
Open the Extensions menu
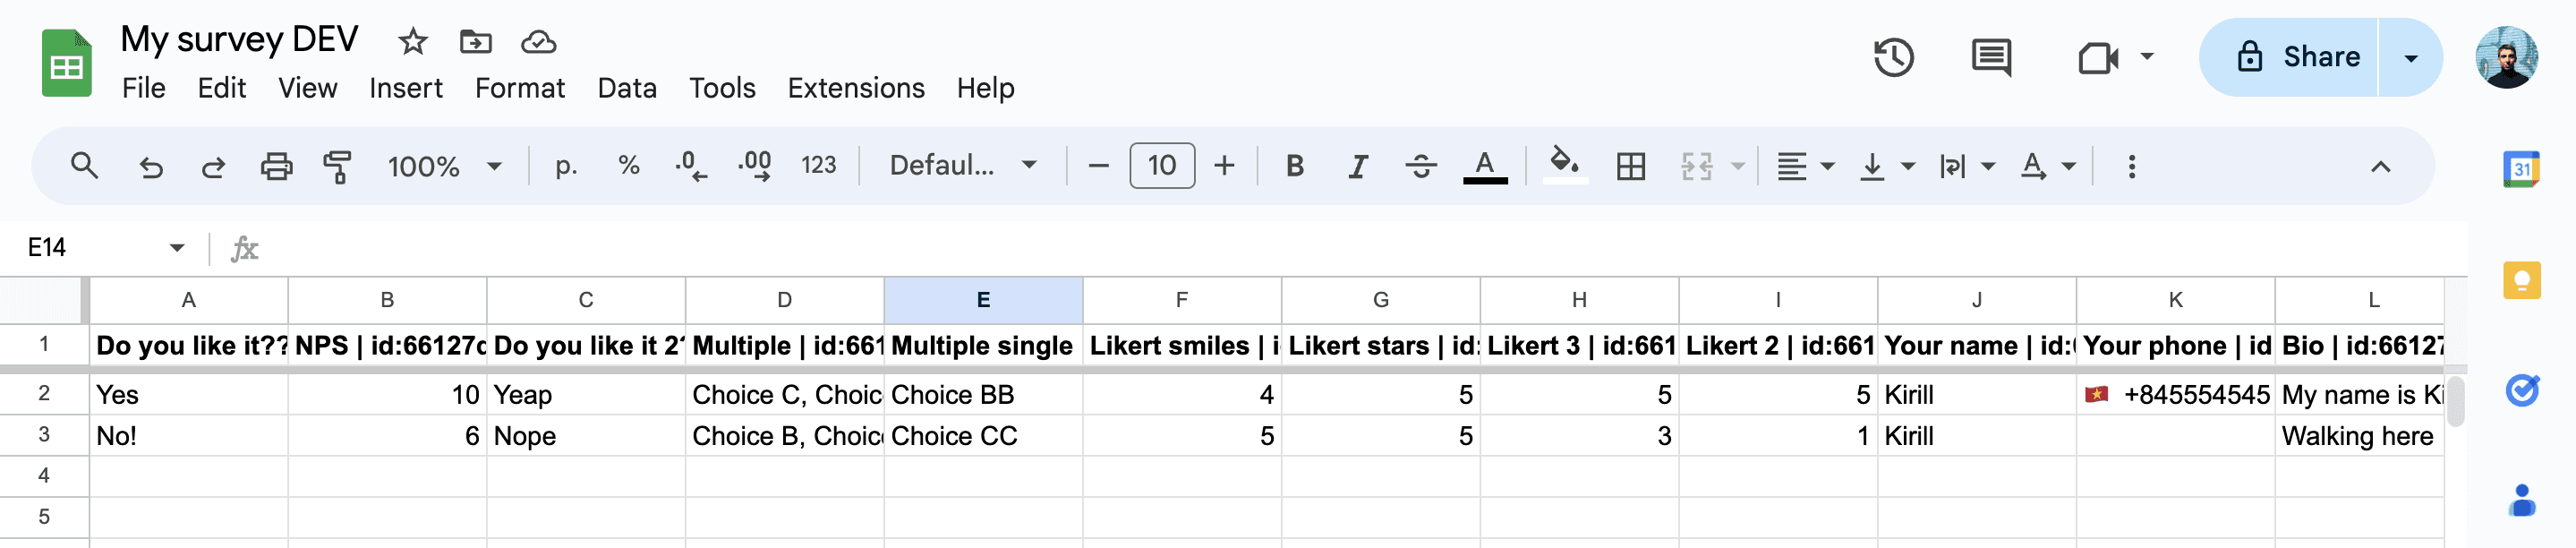[x=856, y=88]
